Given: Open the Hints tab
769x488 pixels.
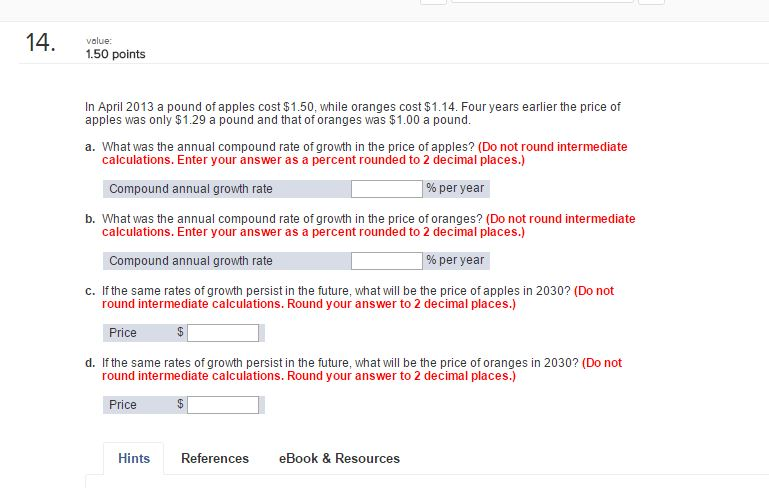Looking at the screenshot, I should 134,459.
